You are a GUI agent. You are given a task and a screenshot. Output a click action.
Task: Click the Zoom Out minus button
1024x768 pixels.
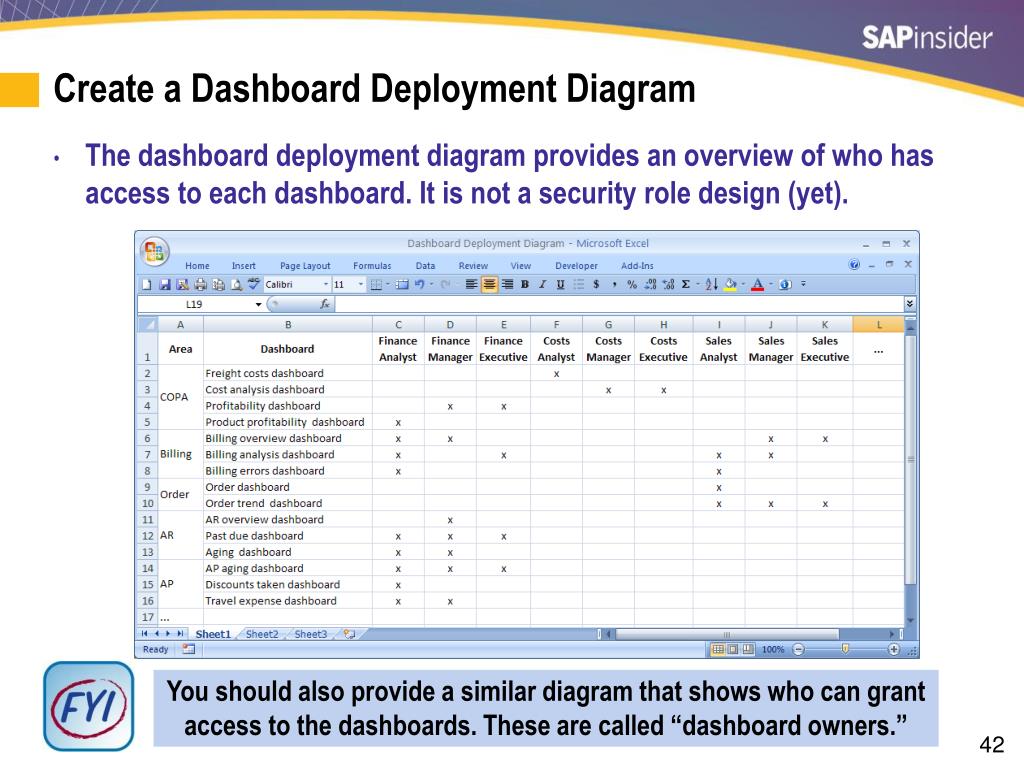798,649
